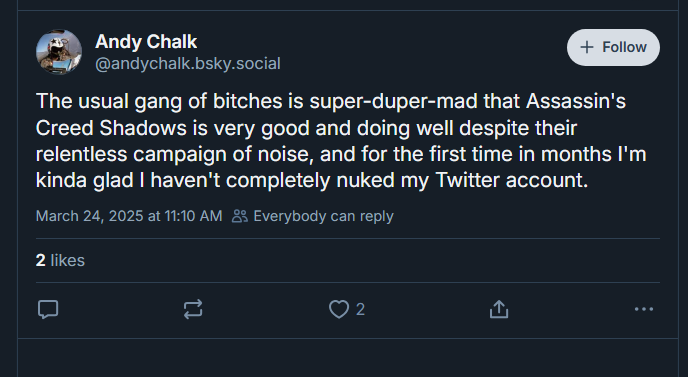View who liked via 2 likes link

click(x=60, y=260)
